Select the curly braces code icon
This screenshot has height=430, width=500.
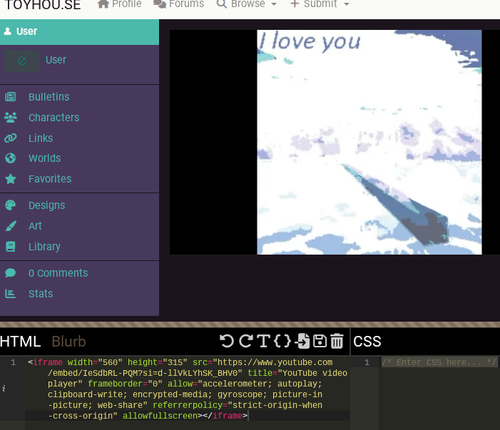[x=282, y=341]
